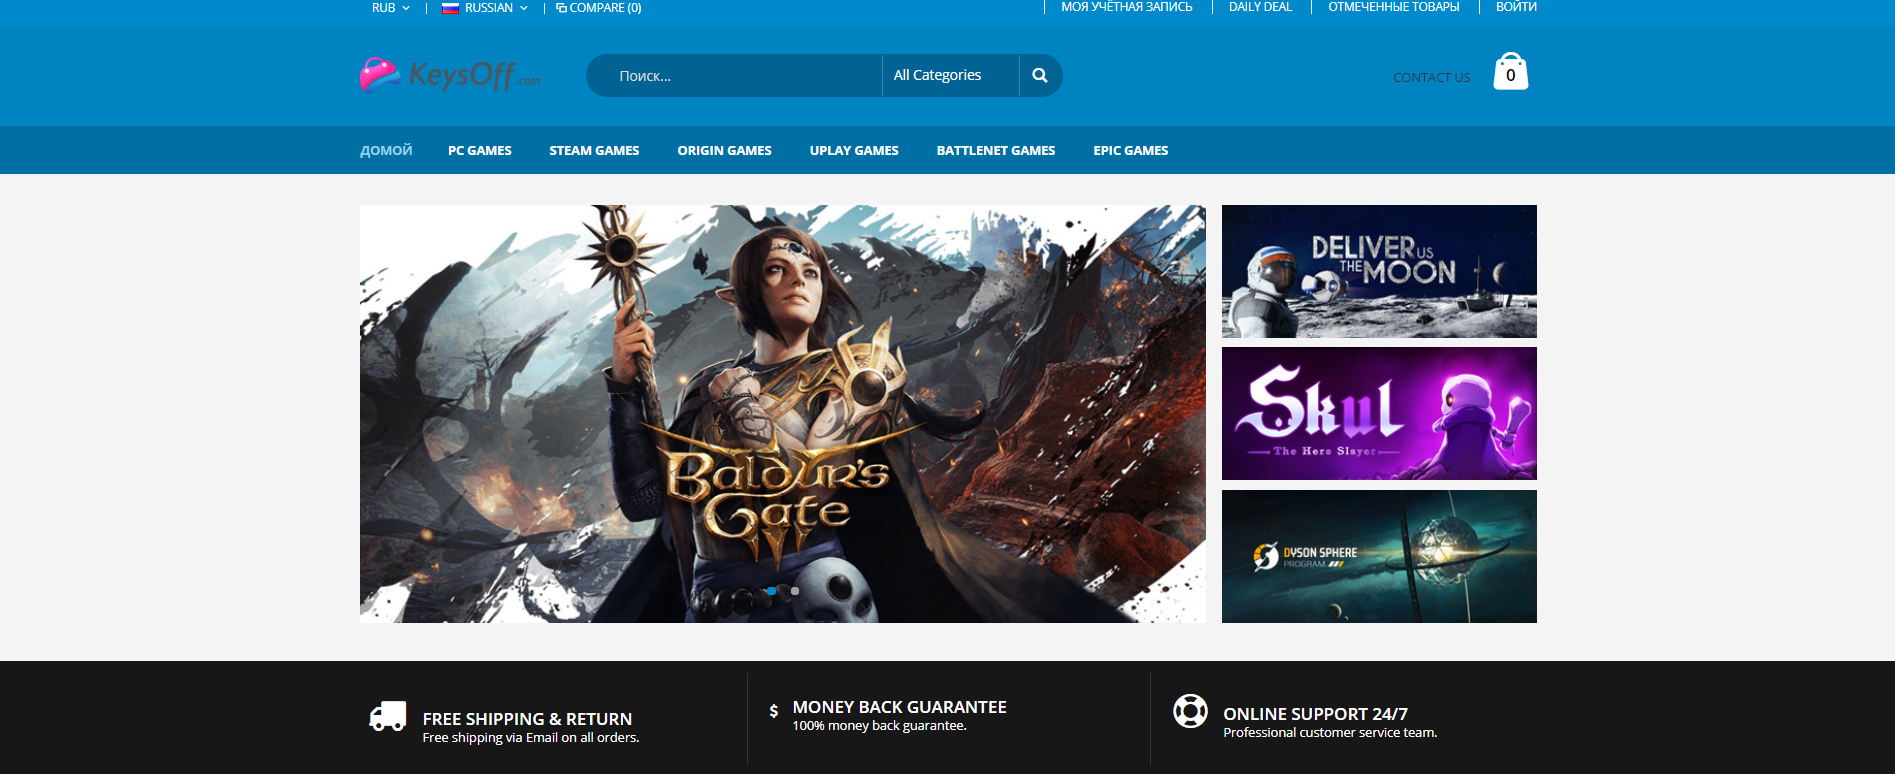The width and height of the screenshot is (1895, 774).
Task: Open the UPLAY GAMES menu
Action: (x=854, y=150)
